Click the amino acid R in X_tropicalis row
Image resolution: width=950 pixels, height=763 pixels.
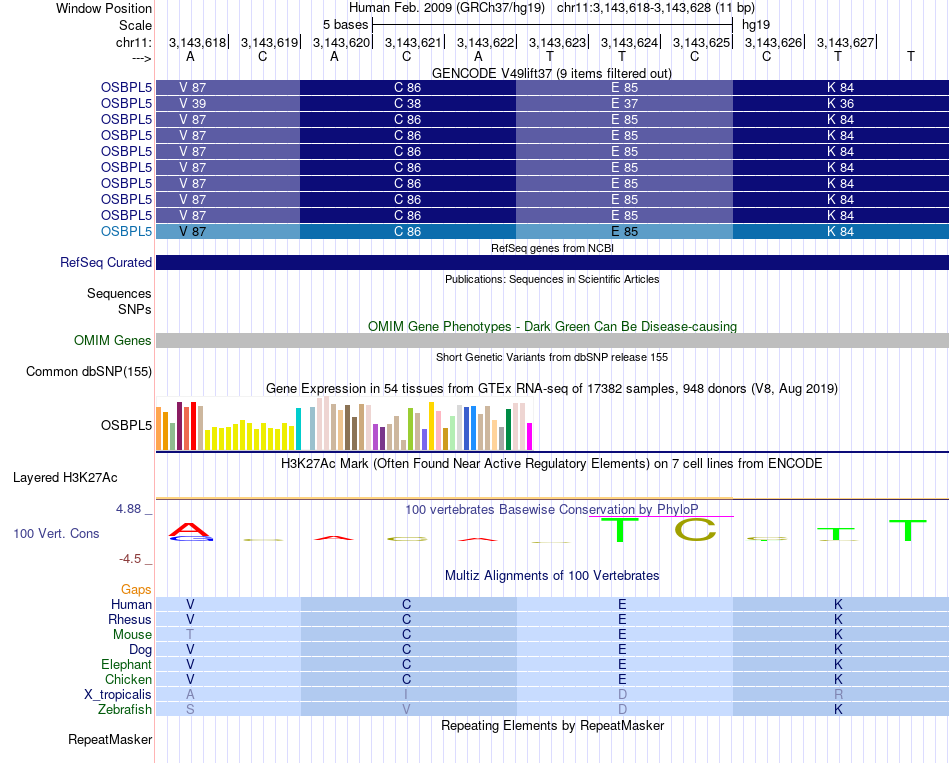(x=839, y=695)
